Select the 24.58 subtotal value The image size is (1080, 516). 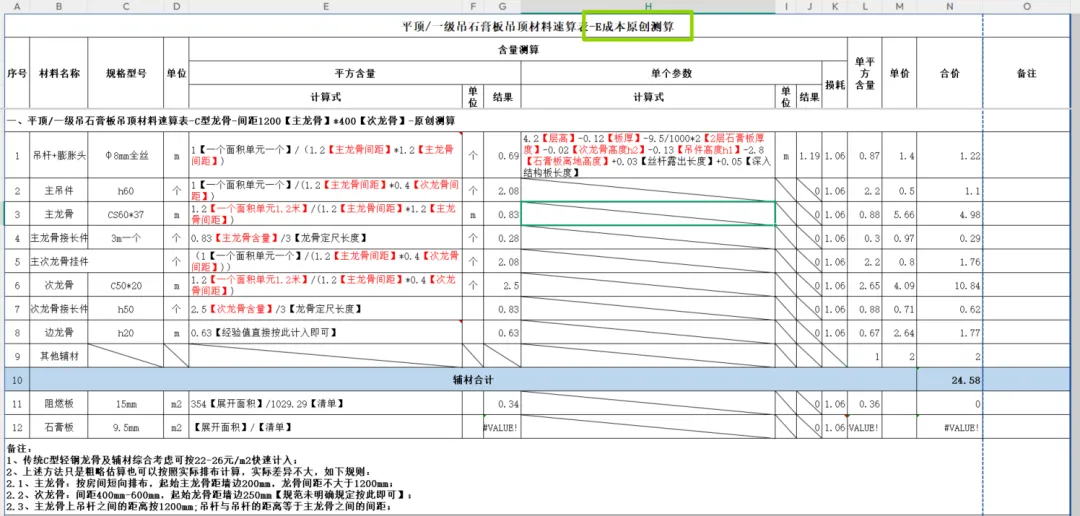tap(950, 380)
